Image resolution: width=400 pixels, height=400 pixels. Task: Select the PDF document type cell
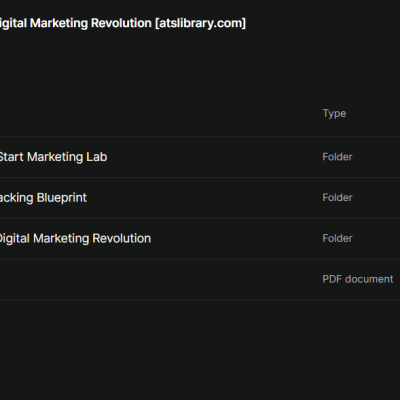click(358, 279)
